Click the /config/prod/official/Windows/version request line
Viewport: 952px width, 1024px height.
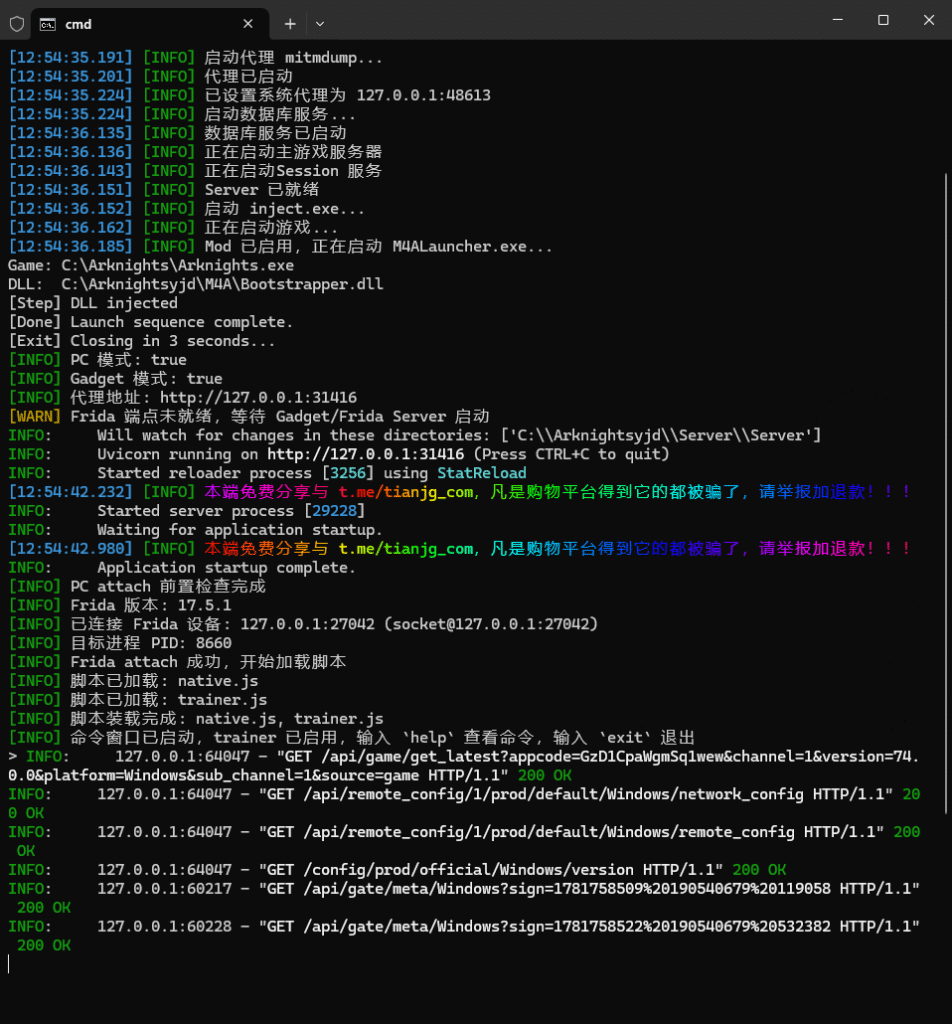pos(397,870)
